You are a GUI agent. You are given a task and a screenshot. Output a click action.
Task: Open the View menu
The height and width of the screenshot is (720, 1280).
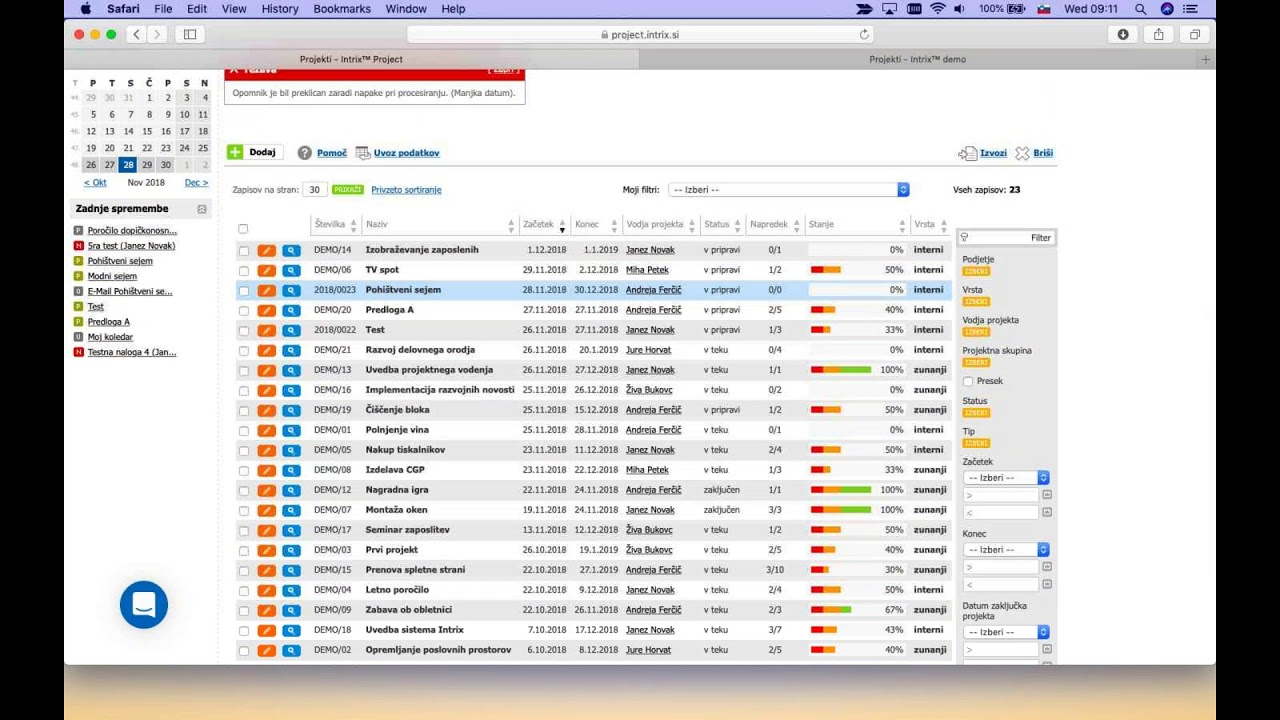(x=234, y=9)
